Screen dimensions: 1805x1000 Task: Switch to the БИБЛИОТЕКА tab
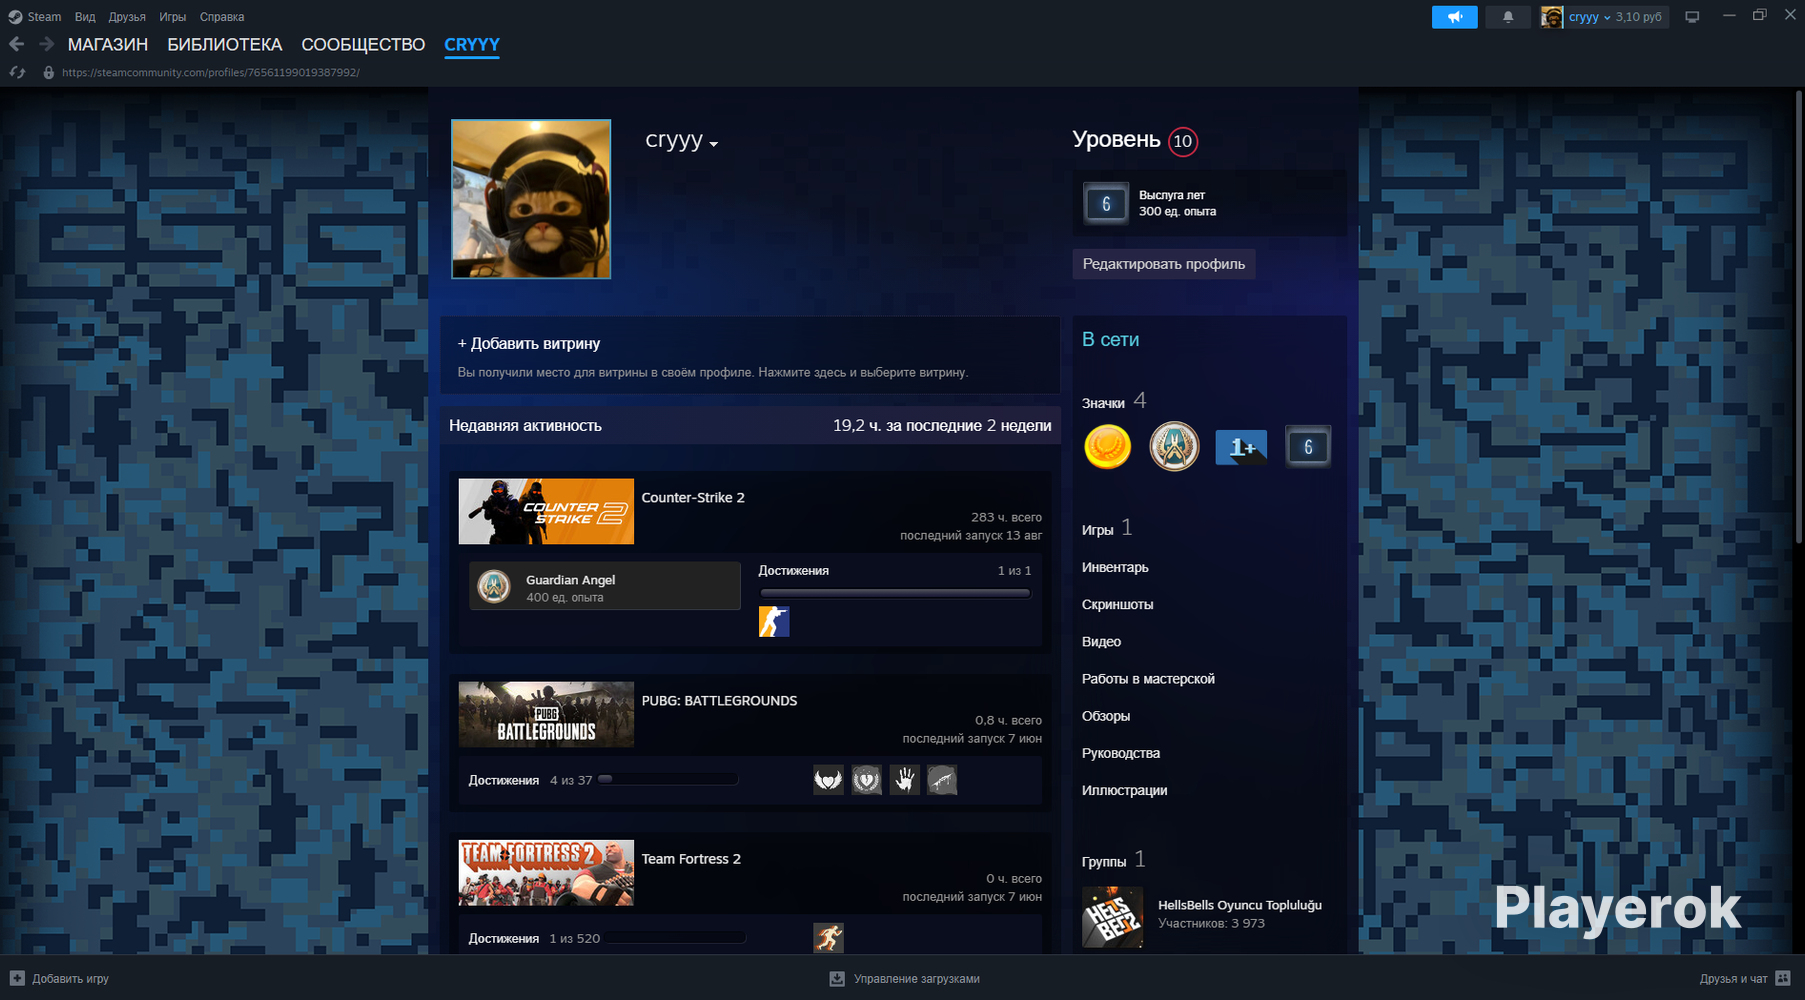pos(225,45)
